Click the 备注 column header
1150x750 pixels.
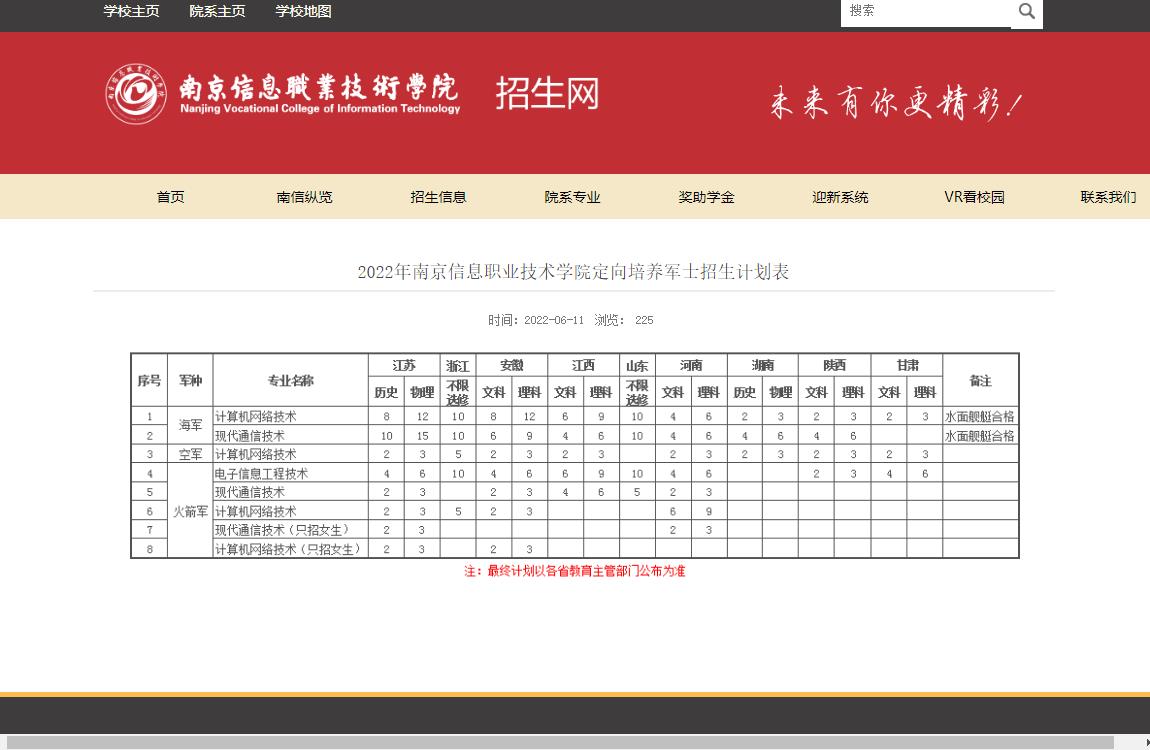pos(980,381)
